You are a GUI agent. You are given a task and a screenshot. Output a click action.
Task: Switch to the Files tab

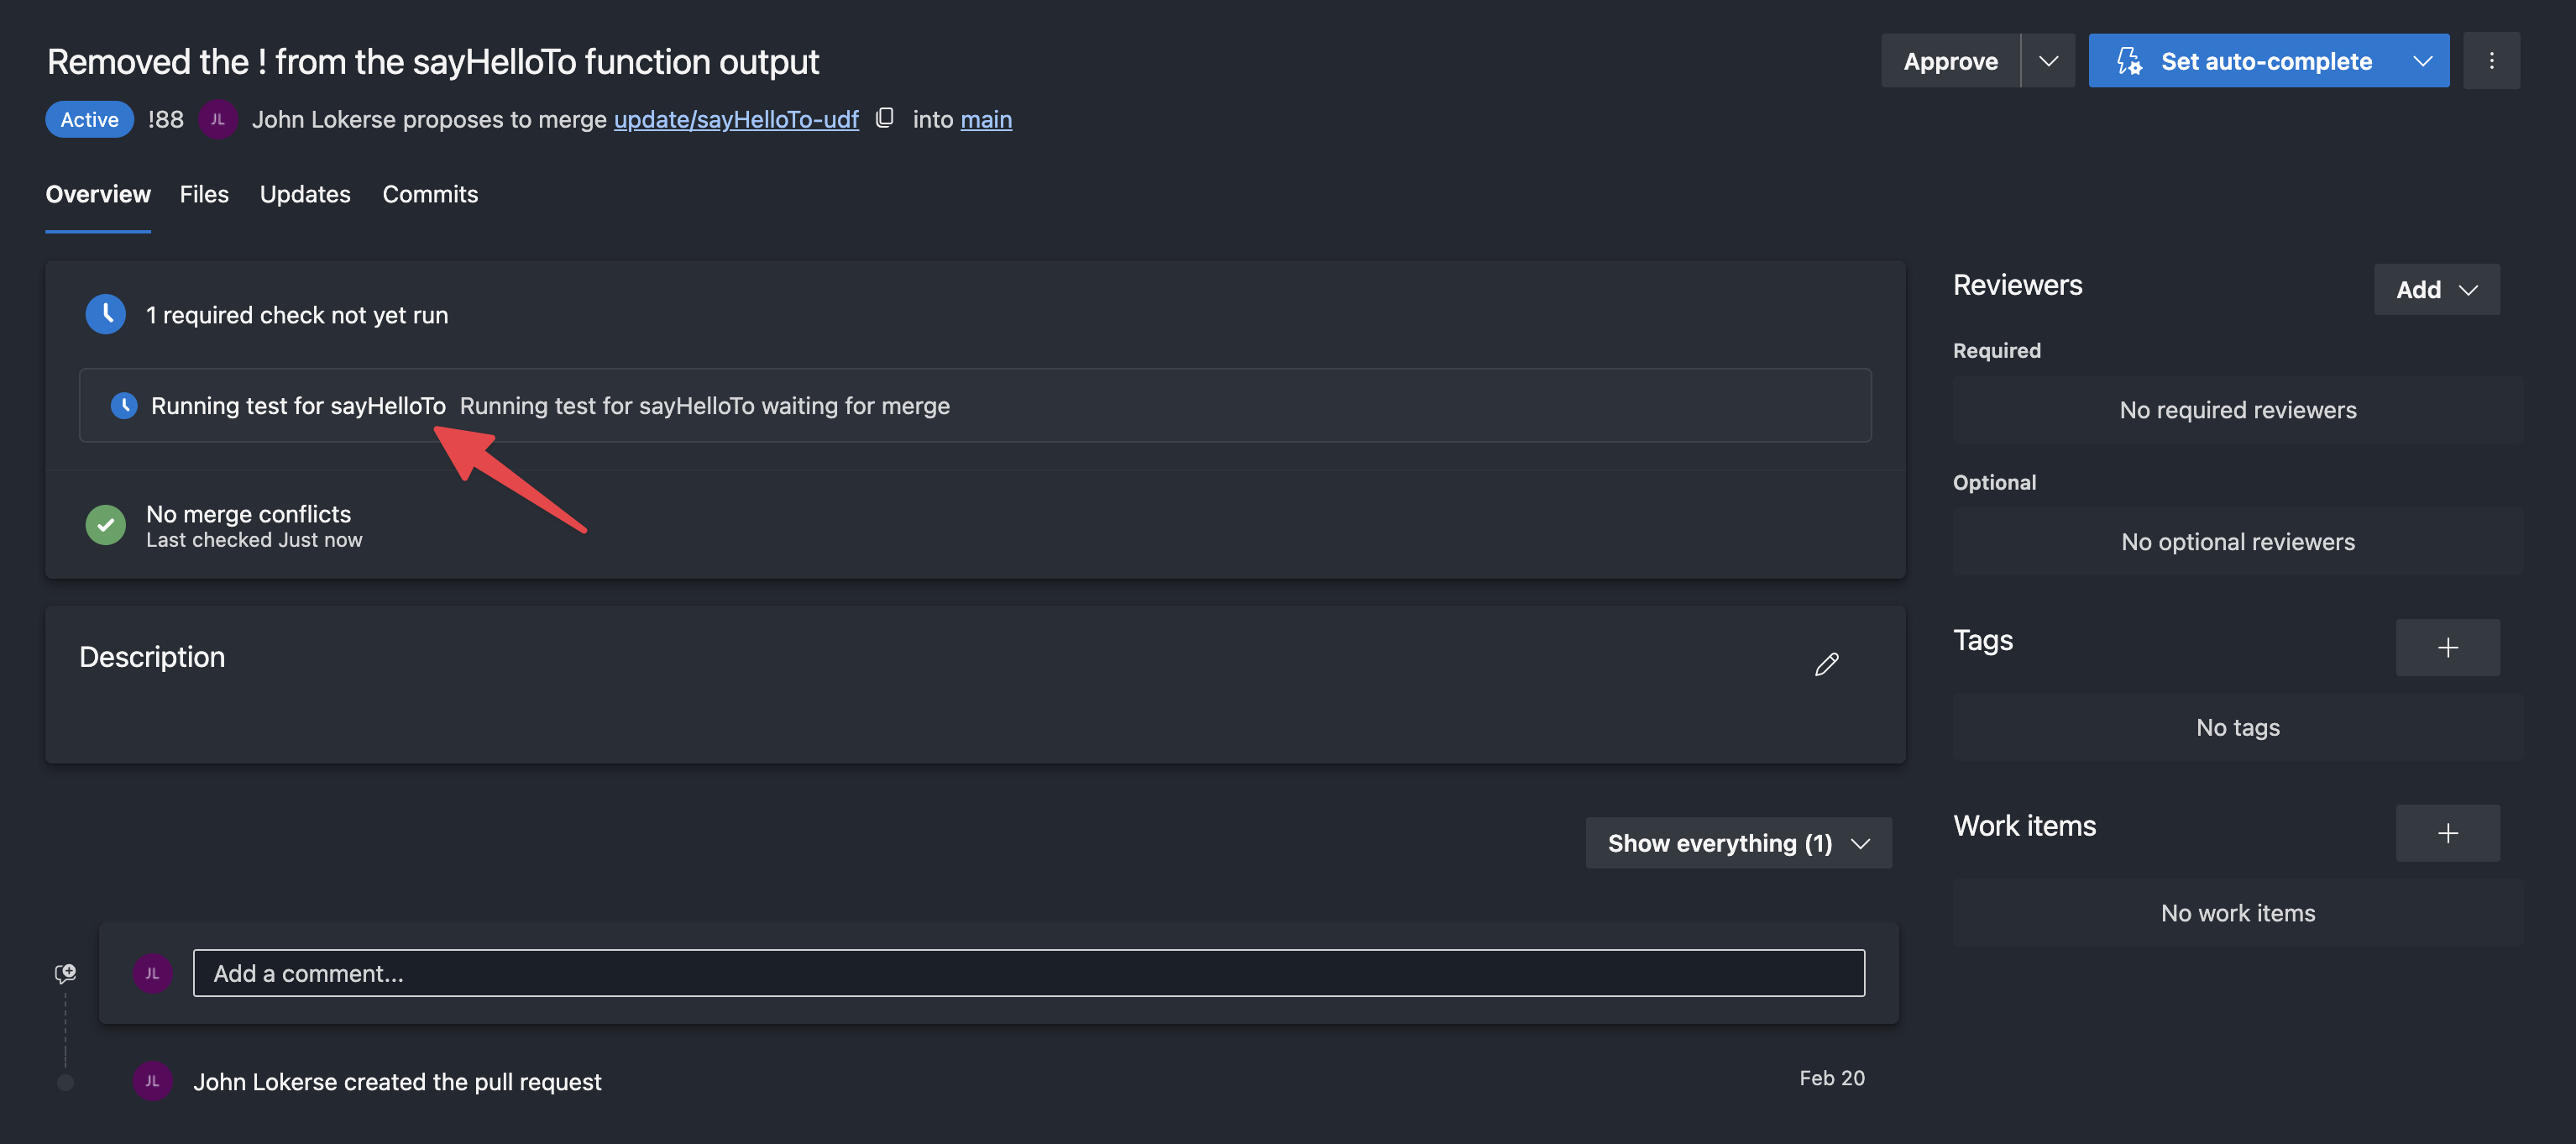204,194
